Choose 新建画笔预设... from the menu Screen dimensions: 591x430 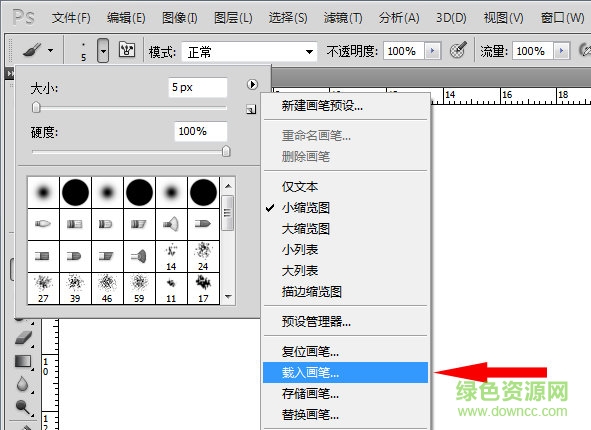tap(345, 106)
